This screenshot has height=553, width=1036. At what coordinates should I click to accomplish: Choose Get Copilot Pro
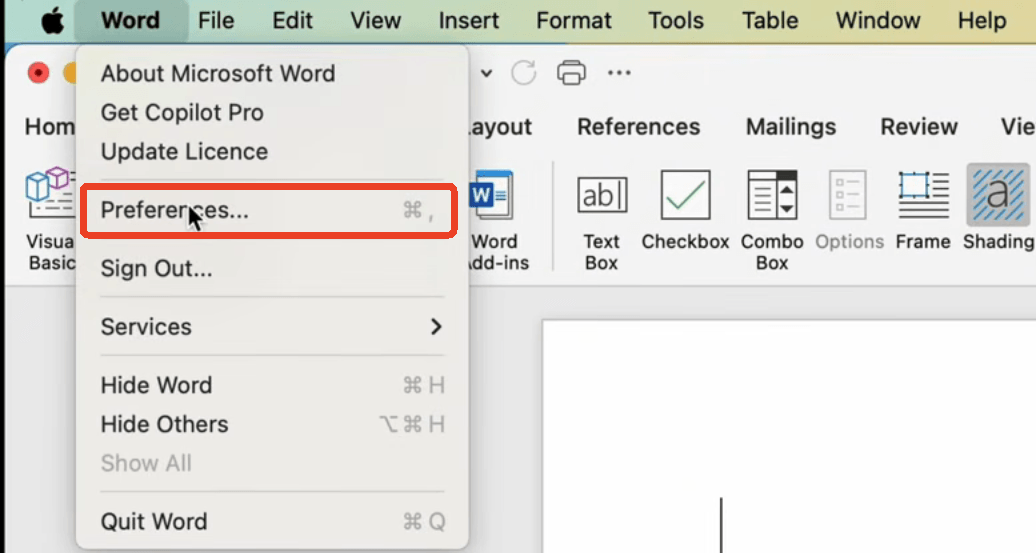pos(272,112)
